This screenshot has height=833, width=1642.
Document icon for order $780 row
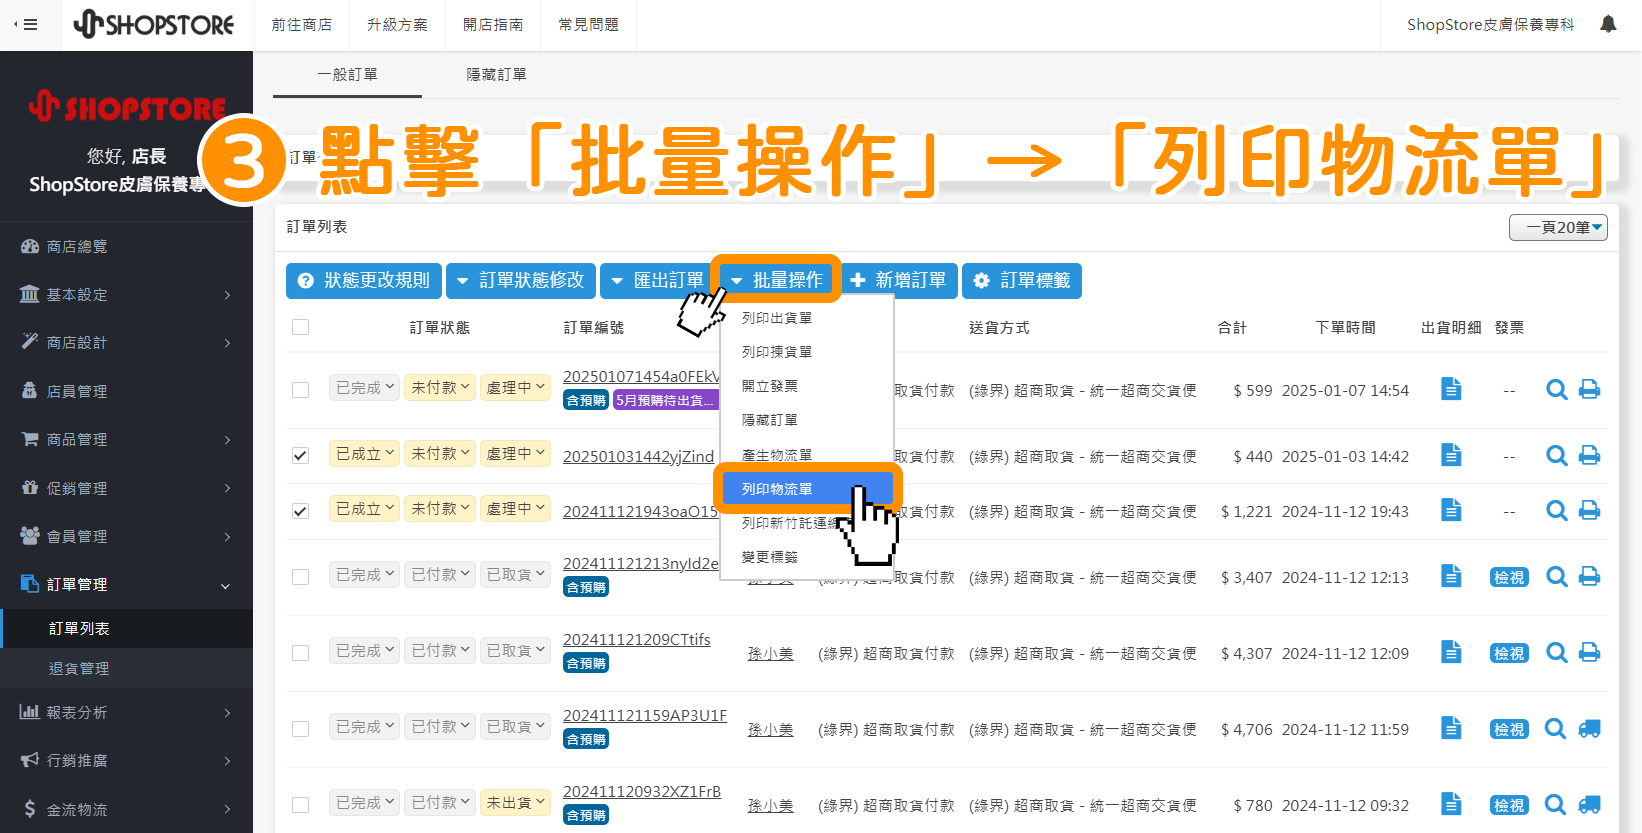tap(1451, 804)
